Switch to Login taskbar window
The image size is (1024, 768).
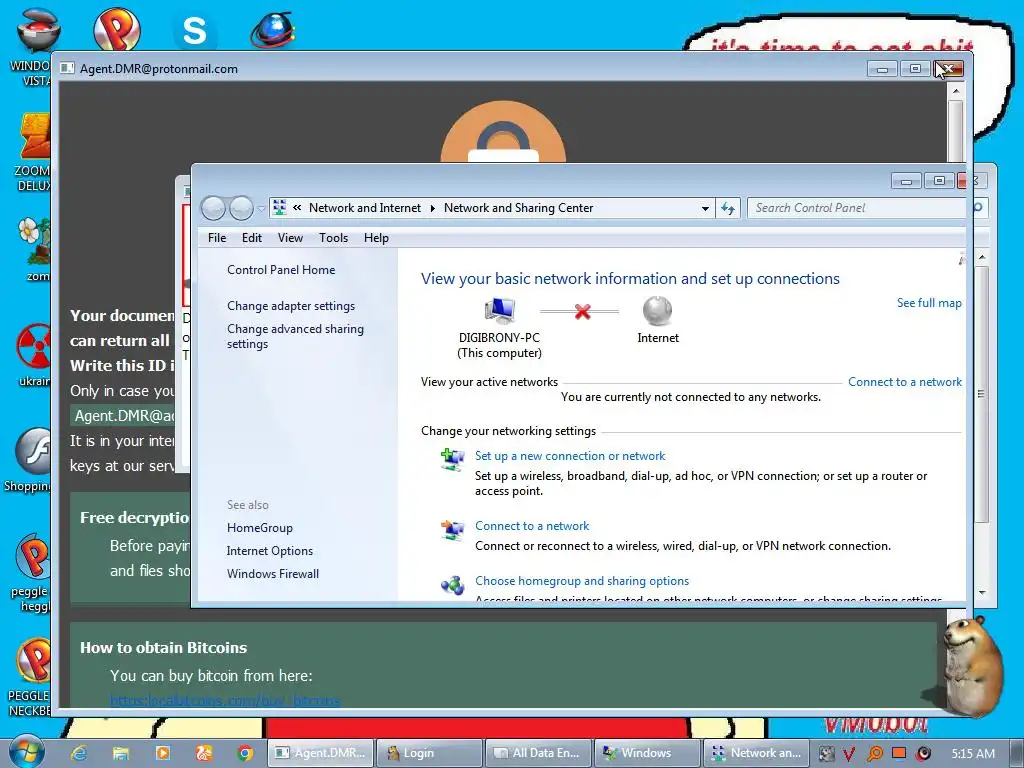[x=429, y=753]
